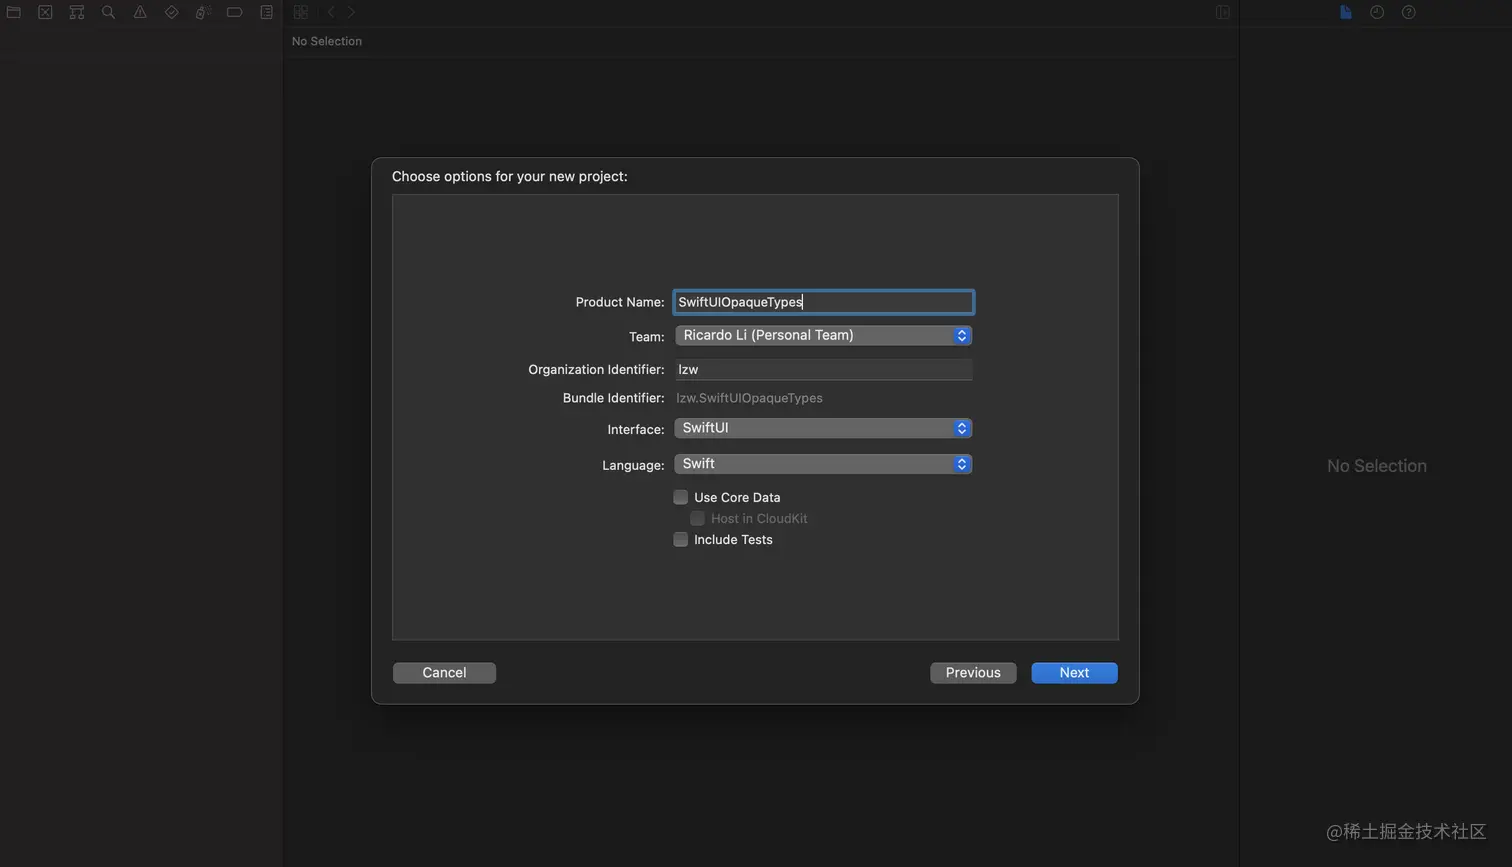This screenshot has width=1512, height=867.
Task: Open the Team dropdown
Action: pos(823,336)
